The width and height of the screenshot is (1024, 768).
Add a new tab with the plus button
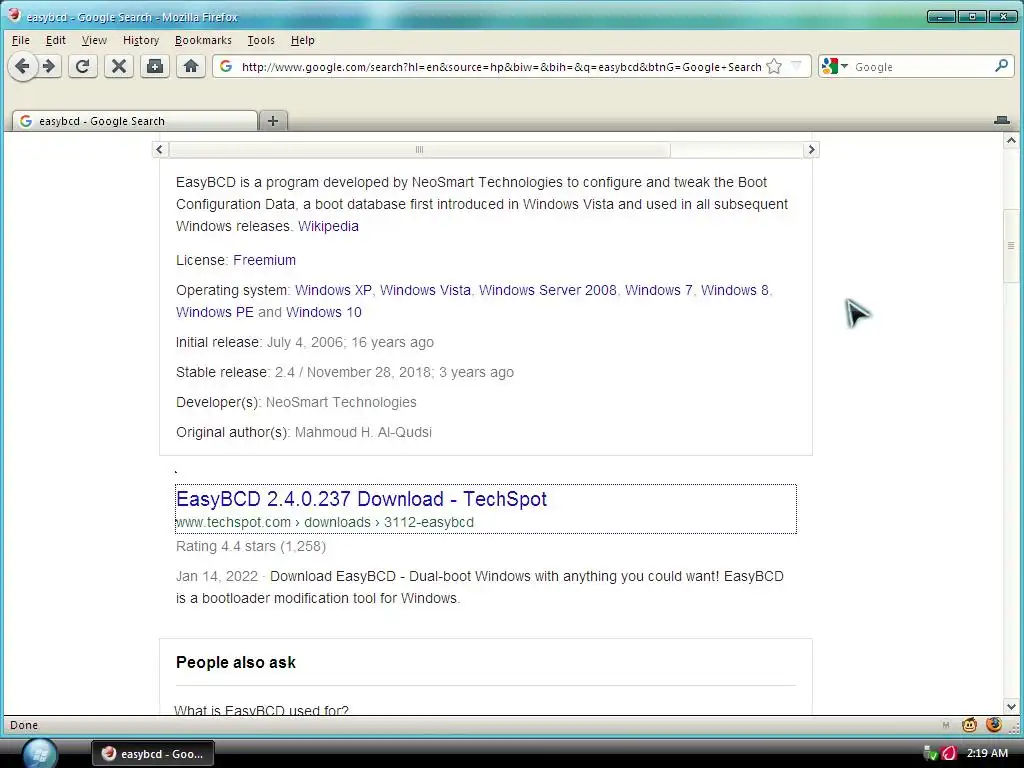pos(273,121)
